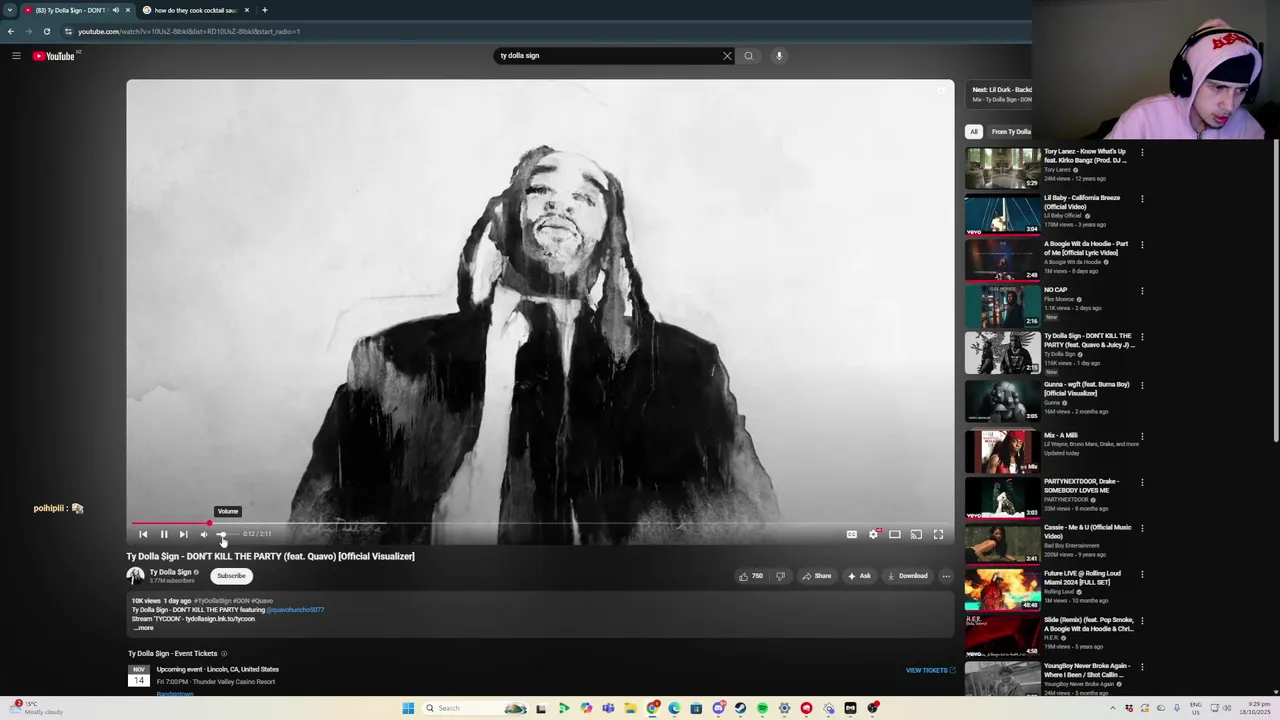Share this video

click(816, 576)
